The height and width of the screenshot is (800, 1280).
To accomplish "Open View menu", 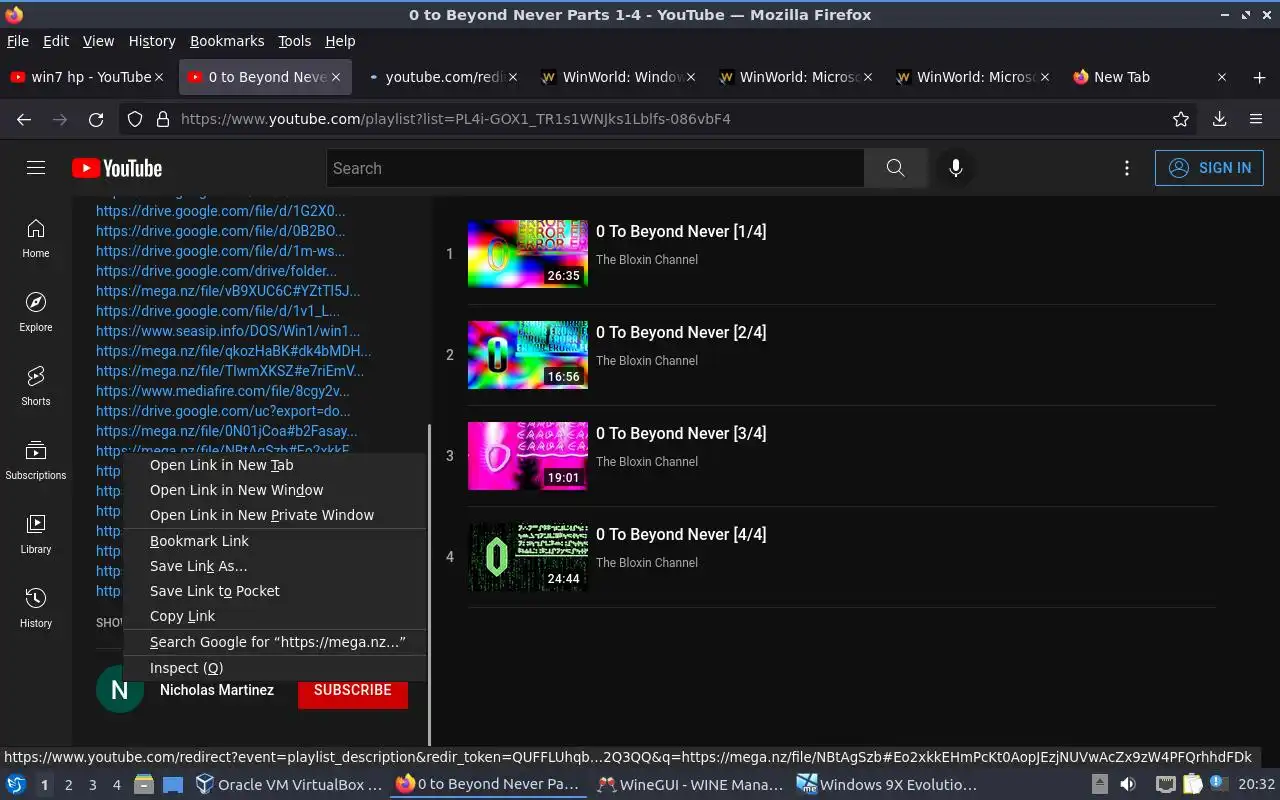I will pos(98,41).
